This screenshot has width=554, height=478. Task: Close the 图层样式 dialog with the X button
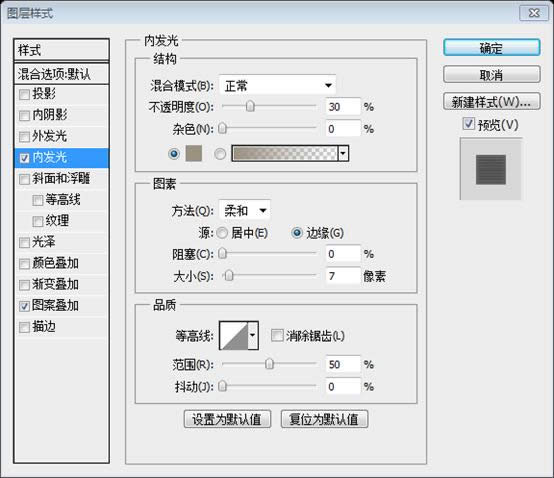tap(534, 13)
